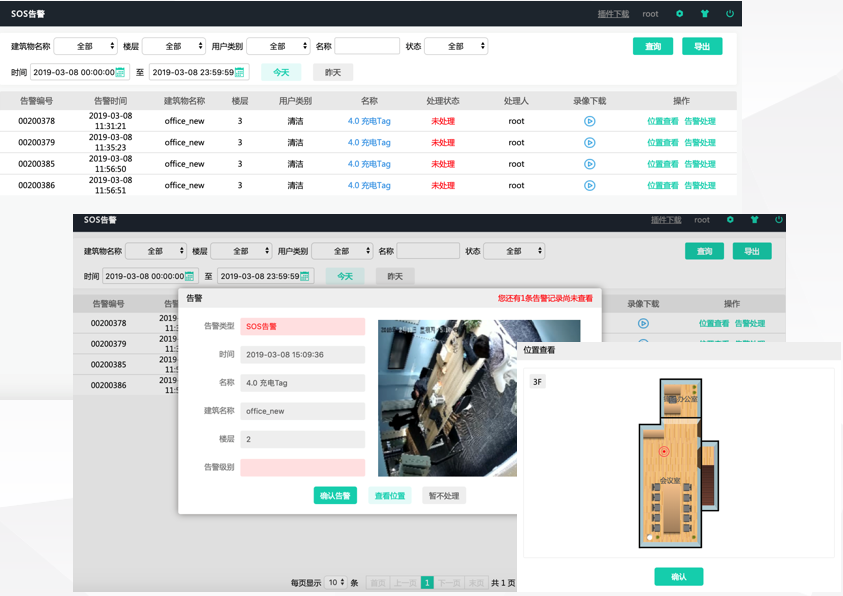This screenshot has width=843, height=596.
Task: Click red location marker on floor map
Action: (664, 451)
